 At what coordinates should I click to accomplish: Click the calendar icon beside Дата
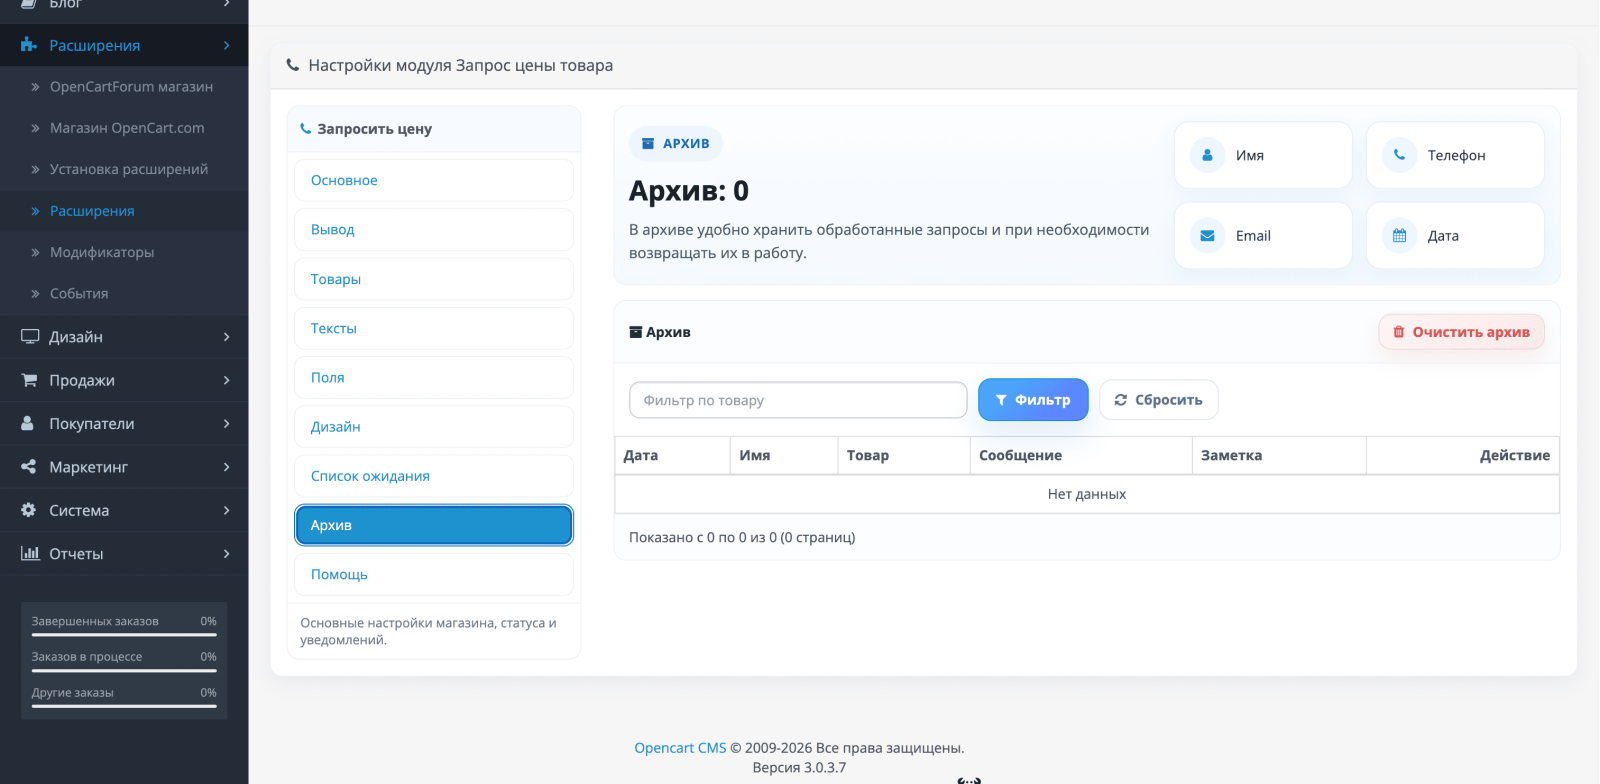1399,236
